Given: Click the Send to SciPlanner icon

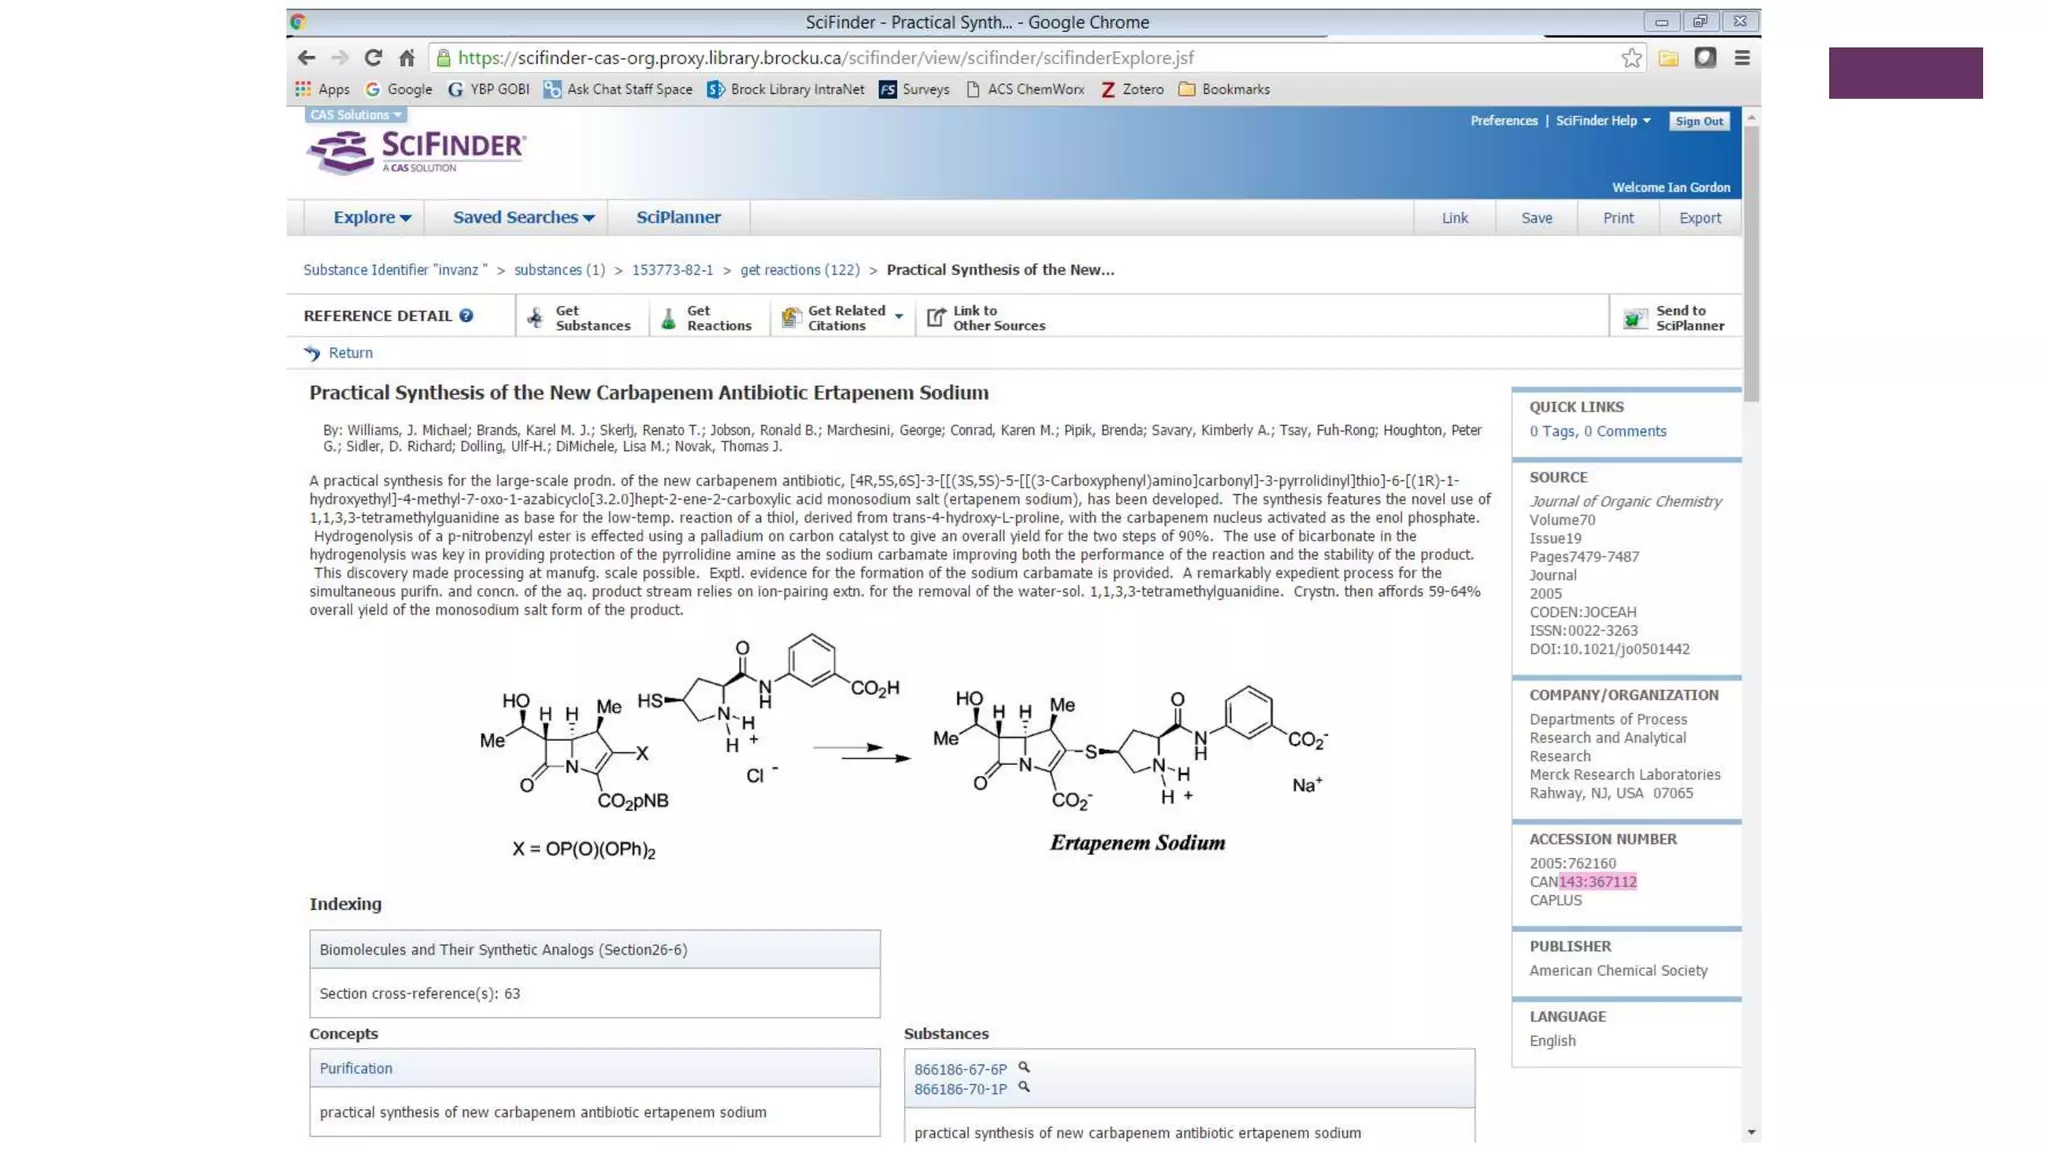Looking at the screenshot, I should click(x=1634, y=318).
